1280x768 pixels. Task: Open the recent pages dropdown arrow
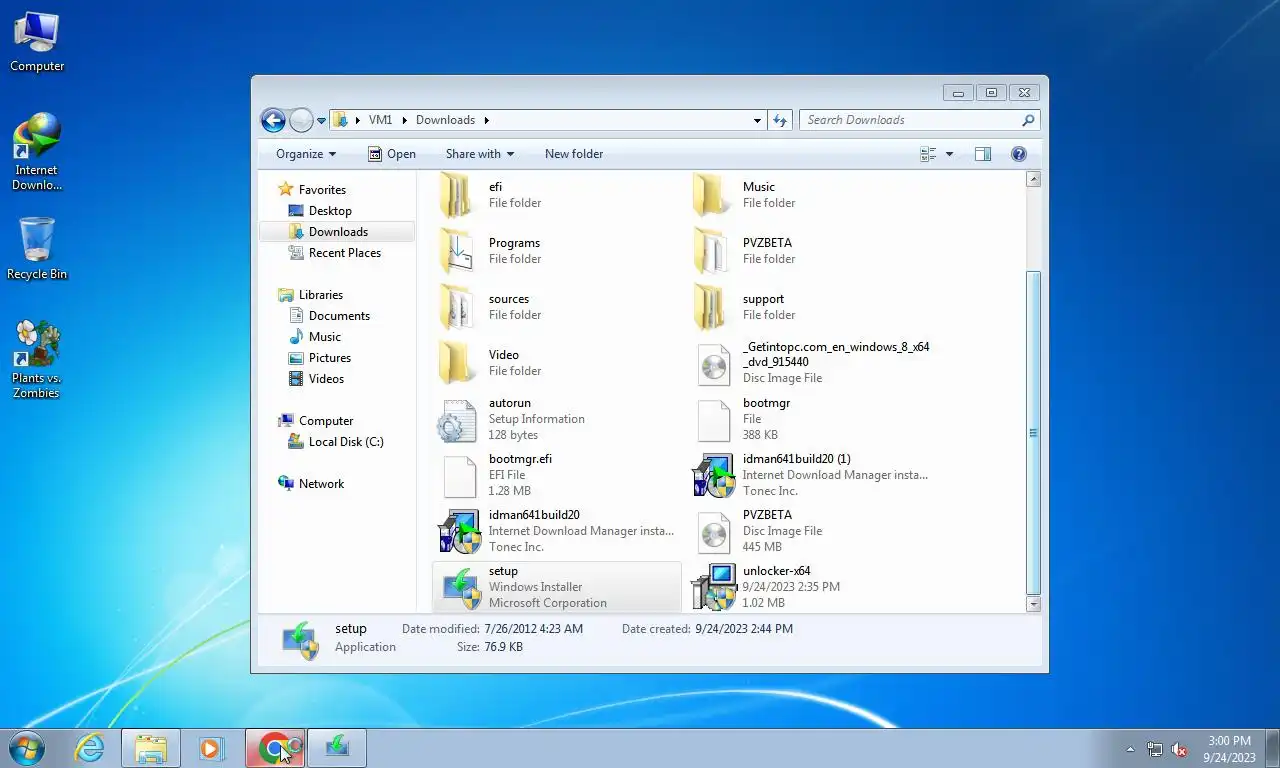tap(322, 120)
